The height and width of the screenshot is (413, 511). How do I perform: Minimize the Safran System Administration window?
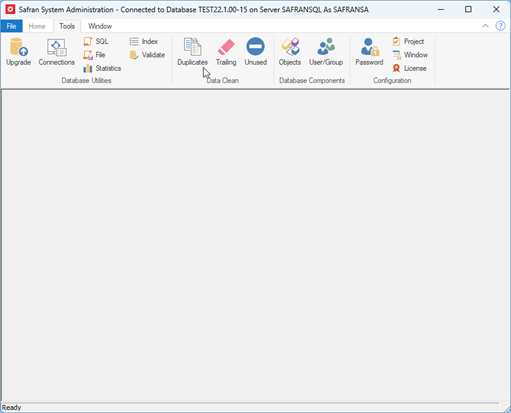click(441, 9)
